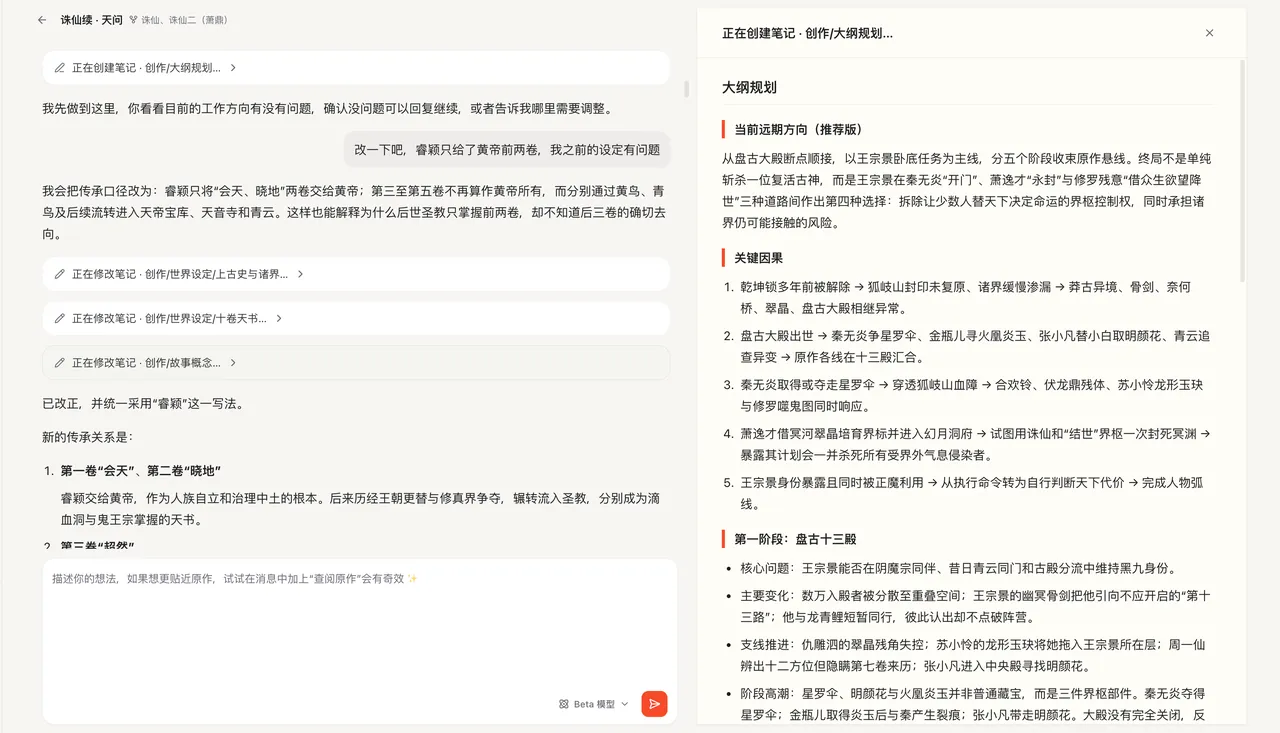
Task: Click the message input field placeholder
Action: coord(235,578)
